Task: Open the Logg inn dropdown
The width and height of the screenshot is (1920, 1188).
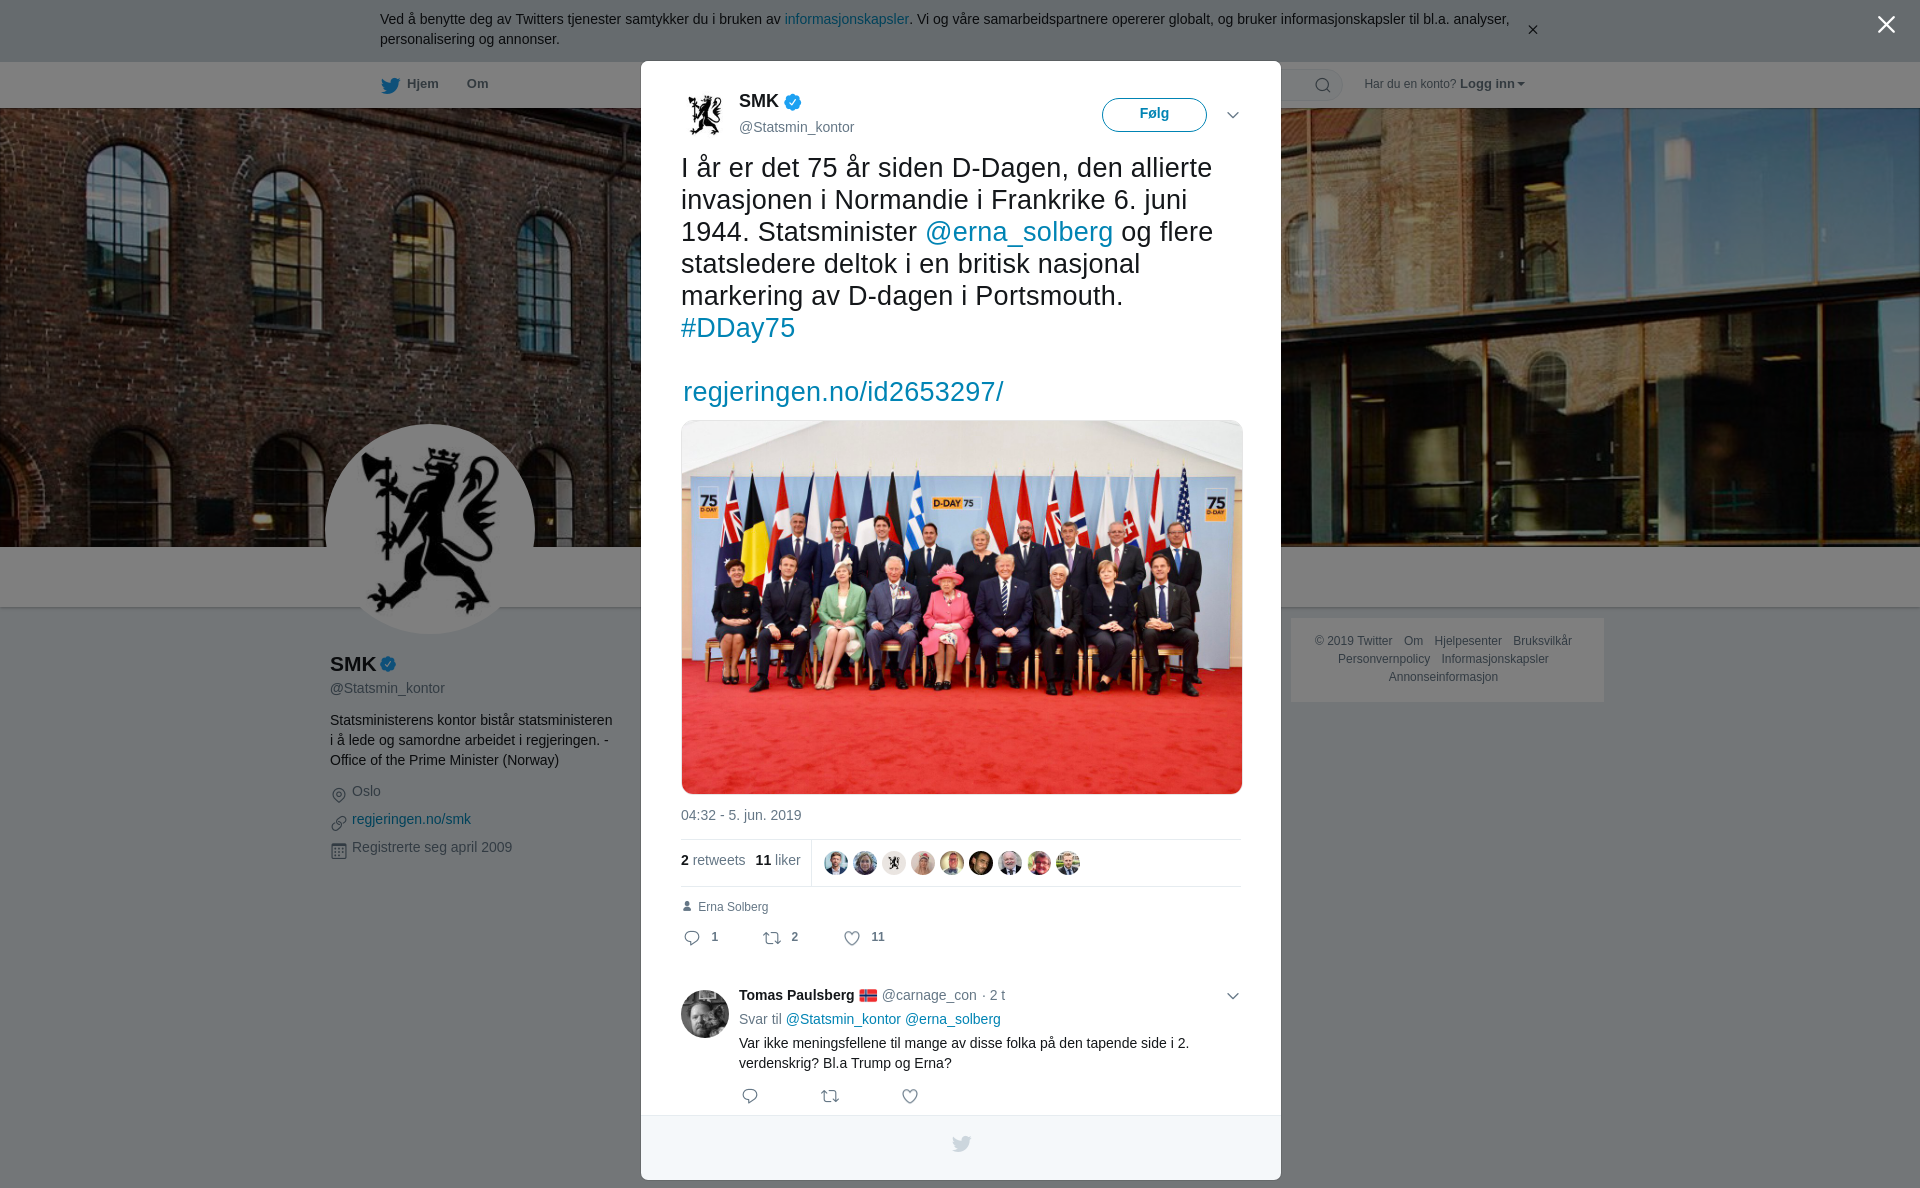Action: pos(1492,84)
